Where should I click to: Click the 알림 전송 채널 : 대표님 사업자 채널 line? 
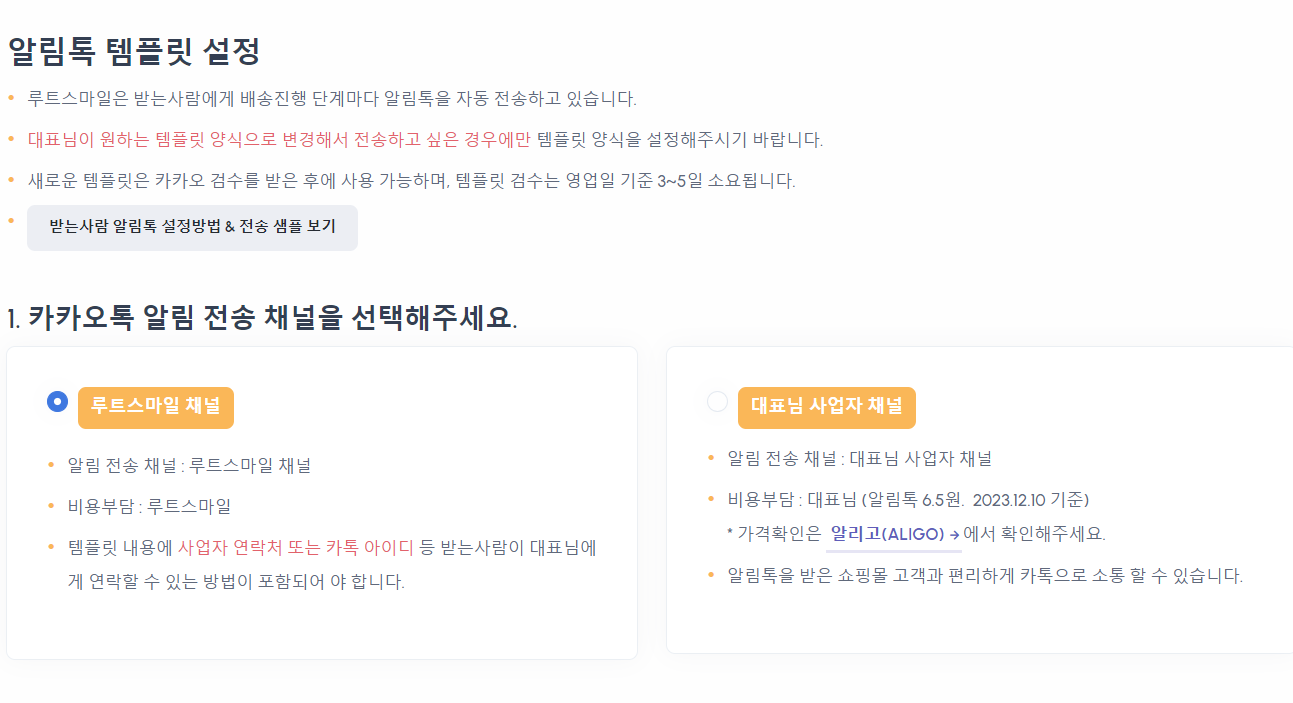tap(859, 459)
